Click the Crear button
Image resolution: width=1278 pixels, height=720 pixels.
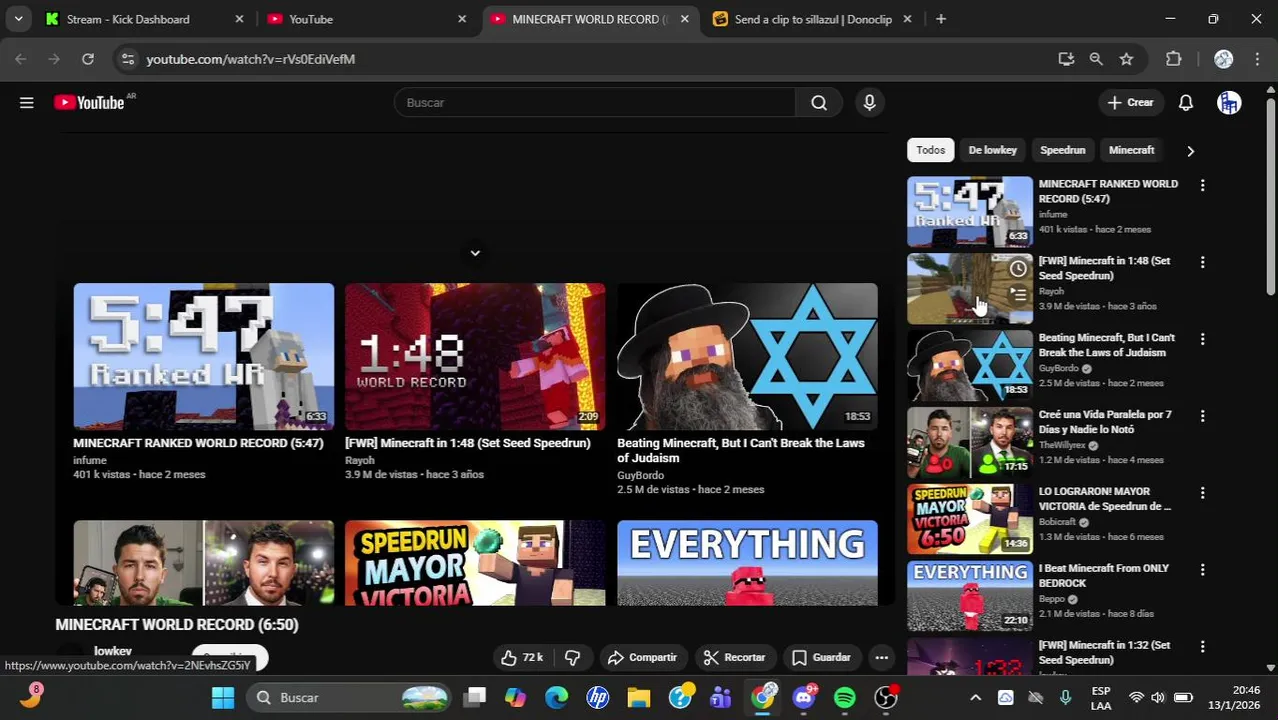[1130, 102]
